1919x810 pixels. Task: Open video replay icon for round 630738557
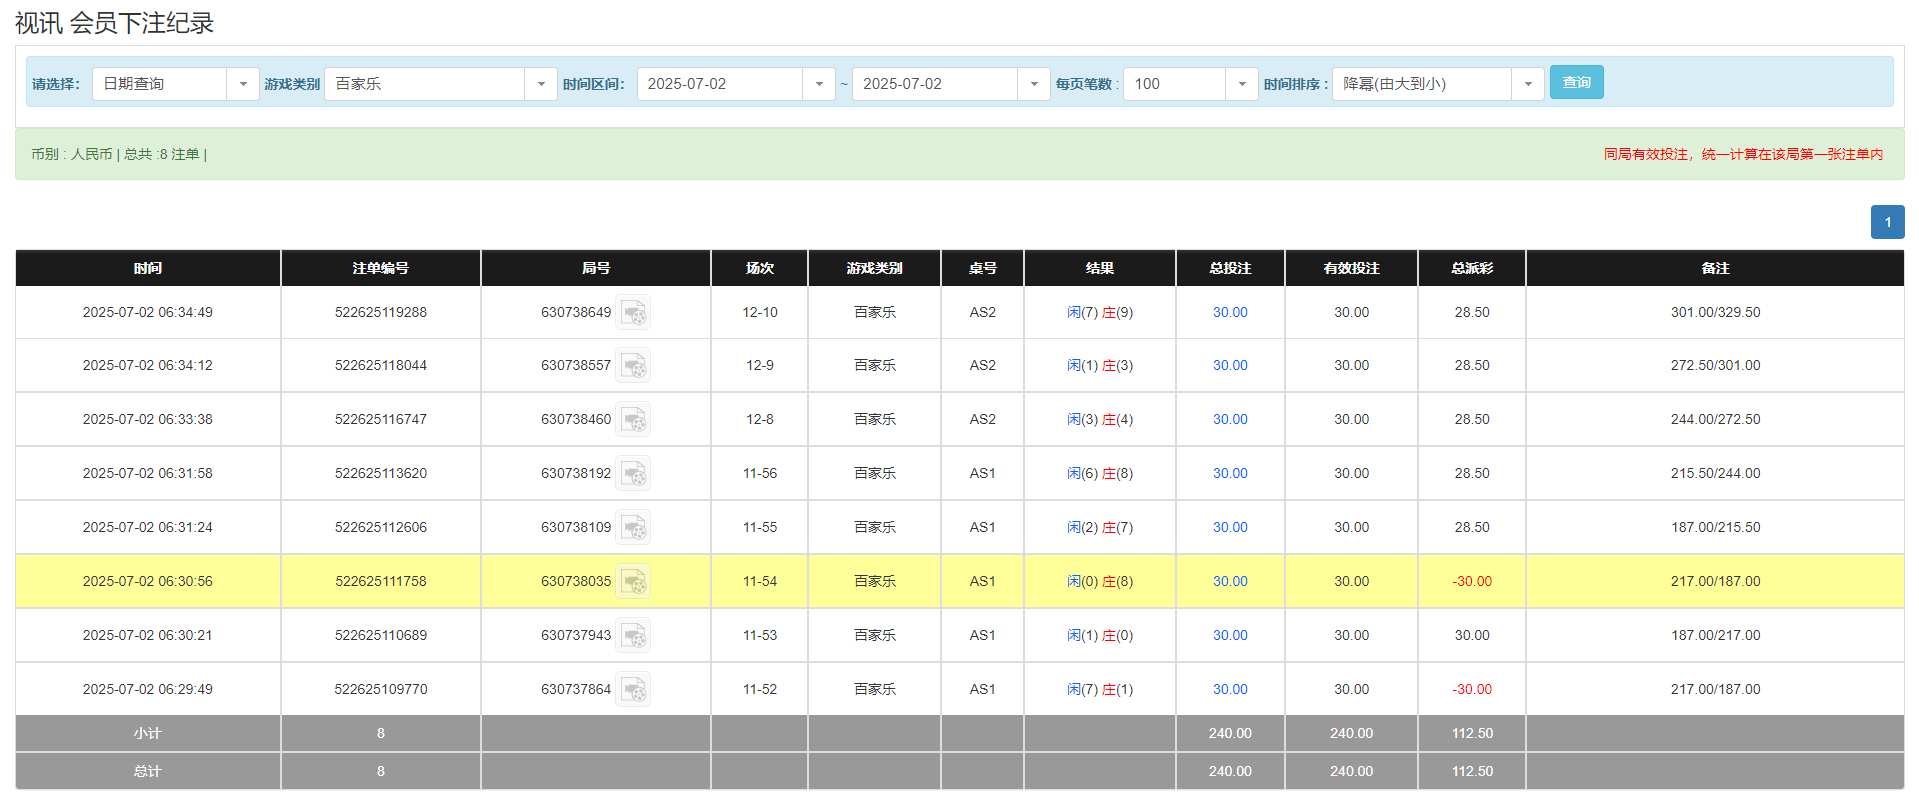[633, 366]
